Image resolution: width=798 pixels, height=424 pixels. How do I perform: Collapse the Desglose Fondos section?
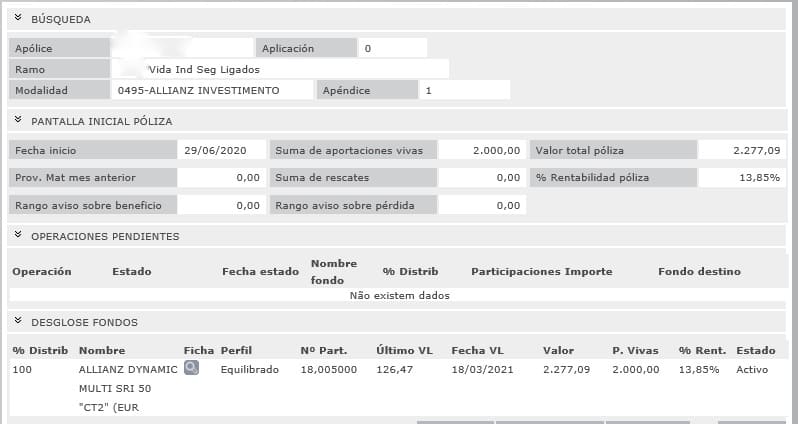coord(18,322)
